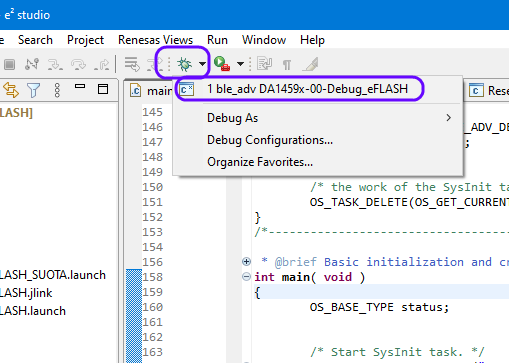Open the view menu three-dots icon
The height and width of the screenshot is (363, 509).
point(57,90)
